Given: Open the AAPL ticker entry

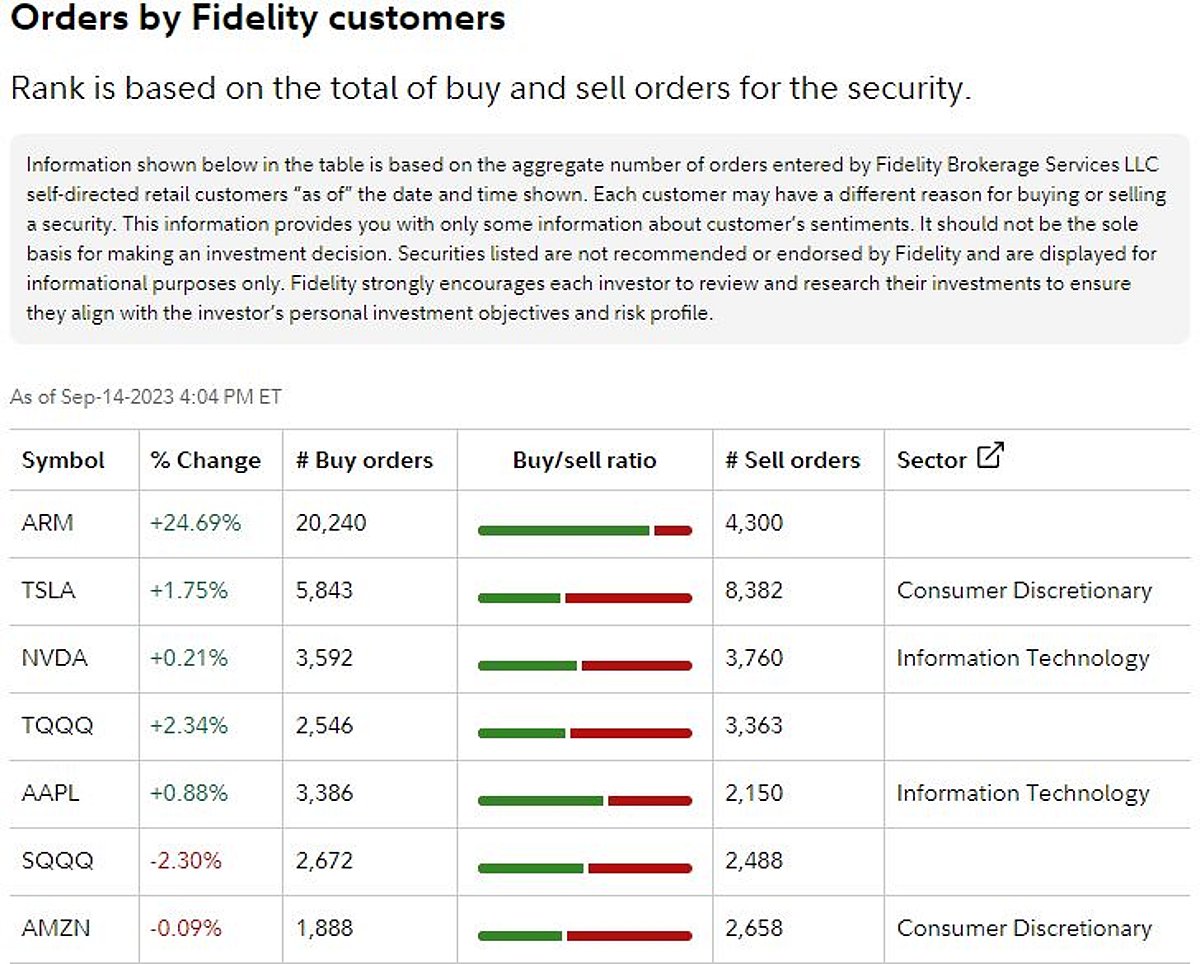Looking at the screenshot, I should [x=50, y=793].
